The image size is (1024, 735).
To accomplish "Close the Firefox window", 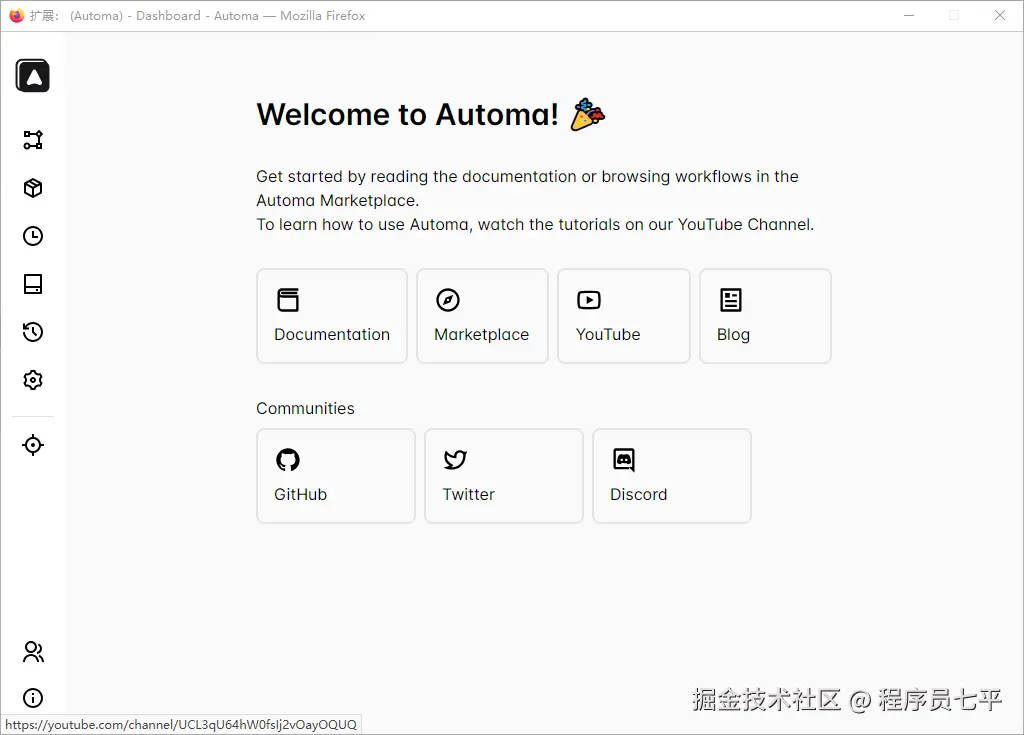I will [x=1000, y=15].
